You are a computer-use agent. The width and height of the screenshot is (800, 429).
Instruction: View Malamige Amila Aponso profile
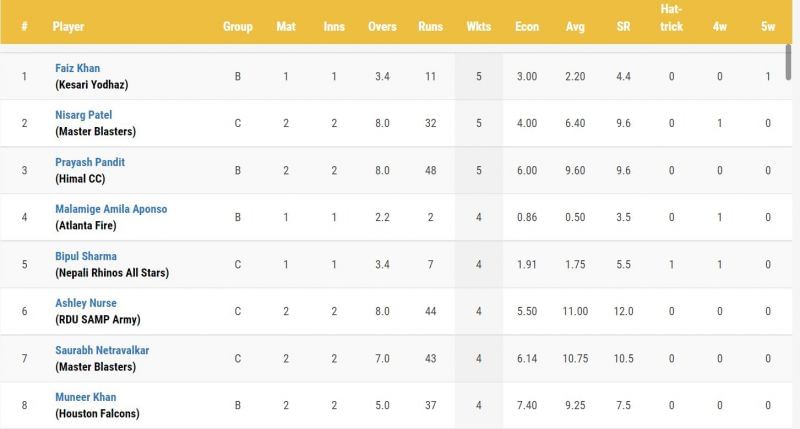pyautogui.click(x=111, y=209)
